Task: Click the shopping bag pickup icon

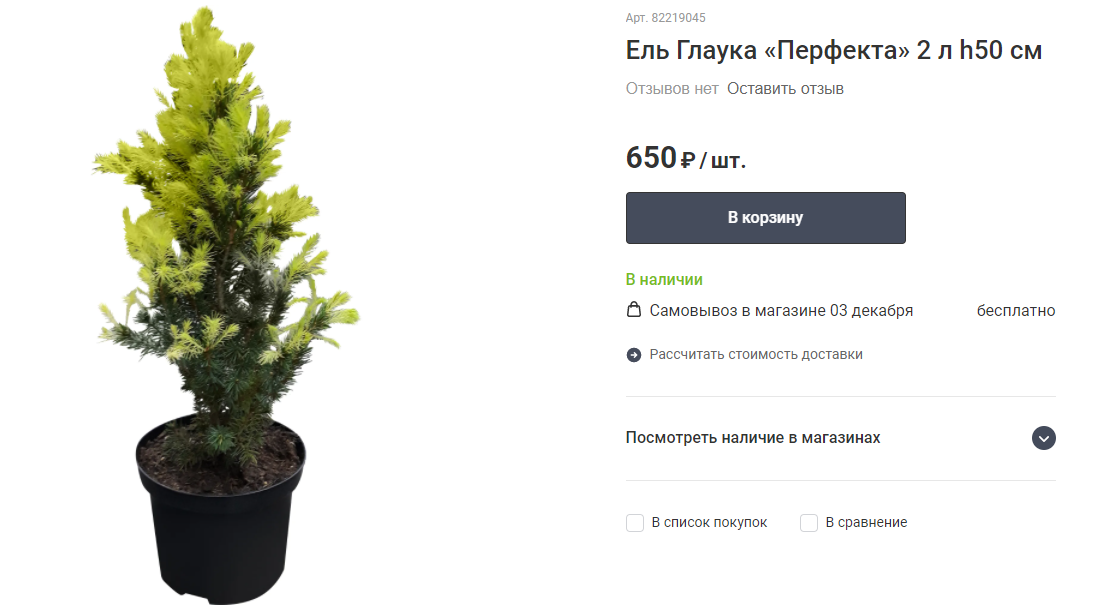Action: (x=634, y=309)
